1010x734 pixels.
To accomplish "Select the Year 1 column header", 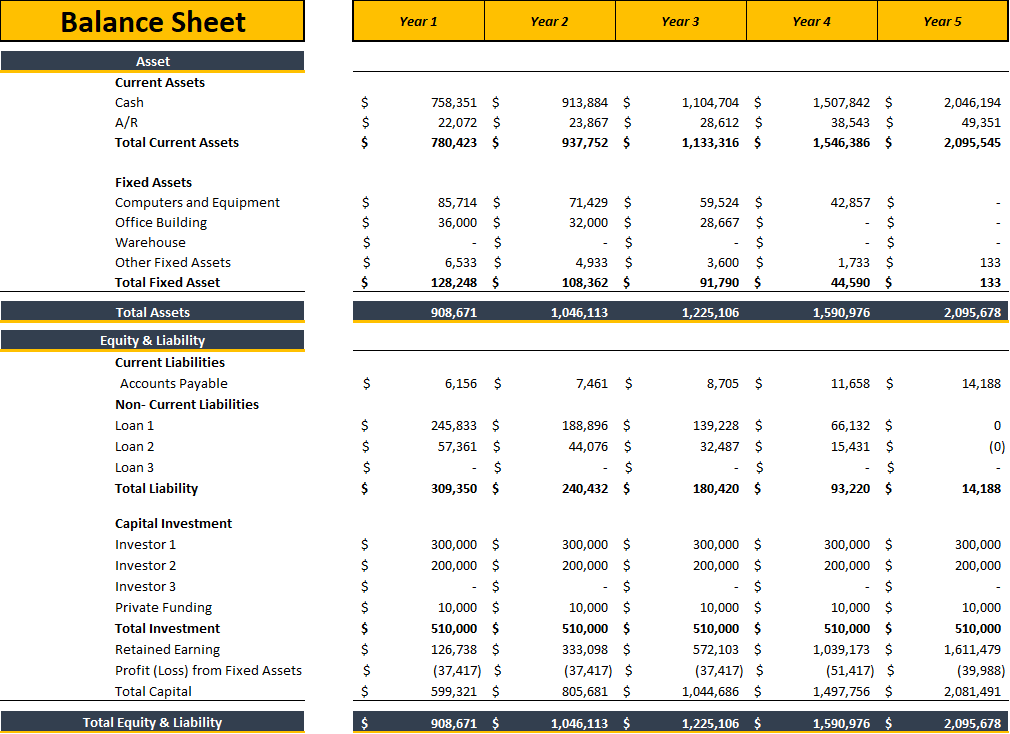I will tap(418, 20).
